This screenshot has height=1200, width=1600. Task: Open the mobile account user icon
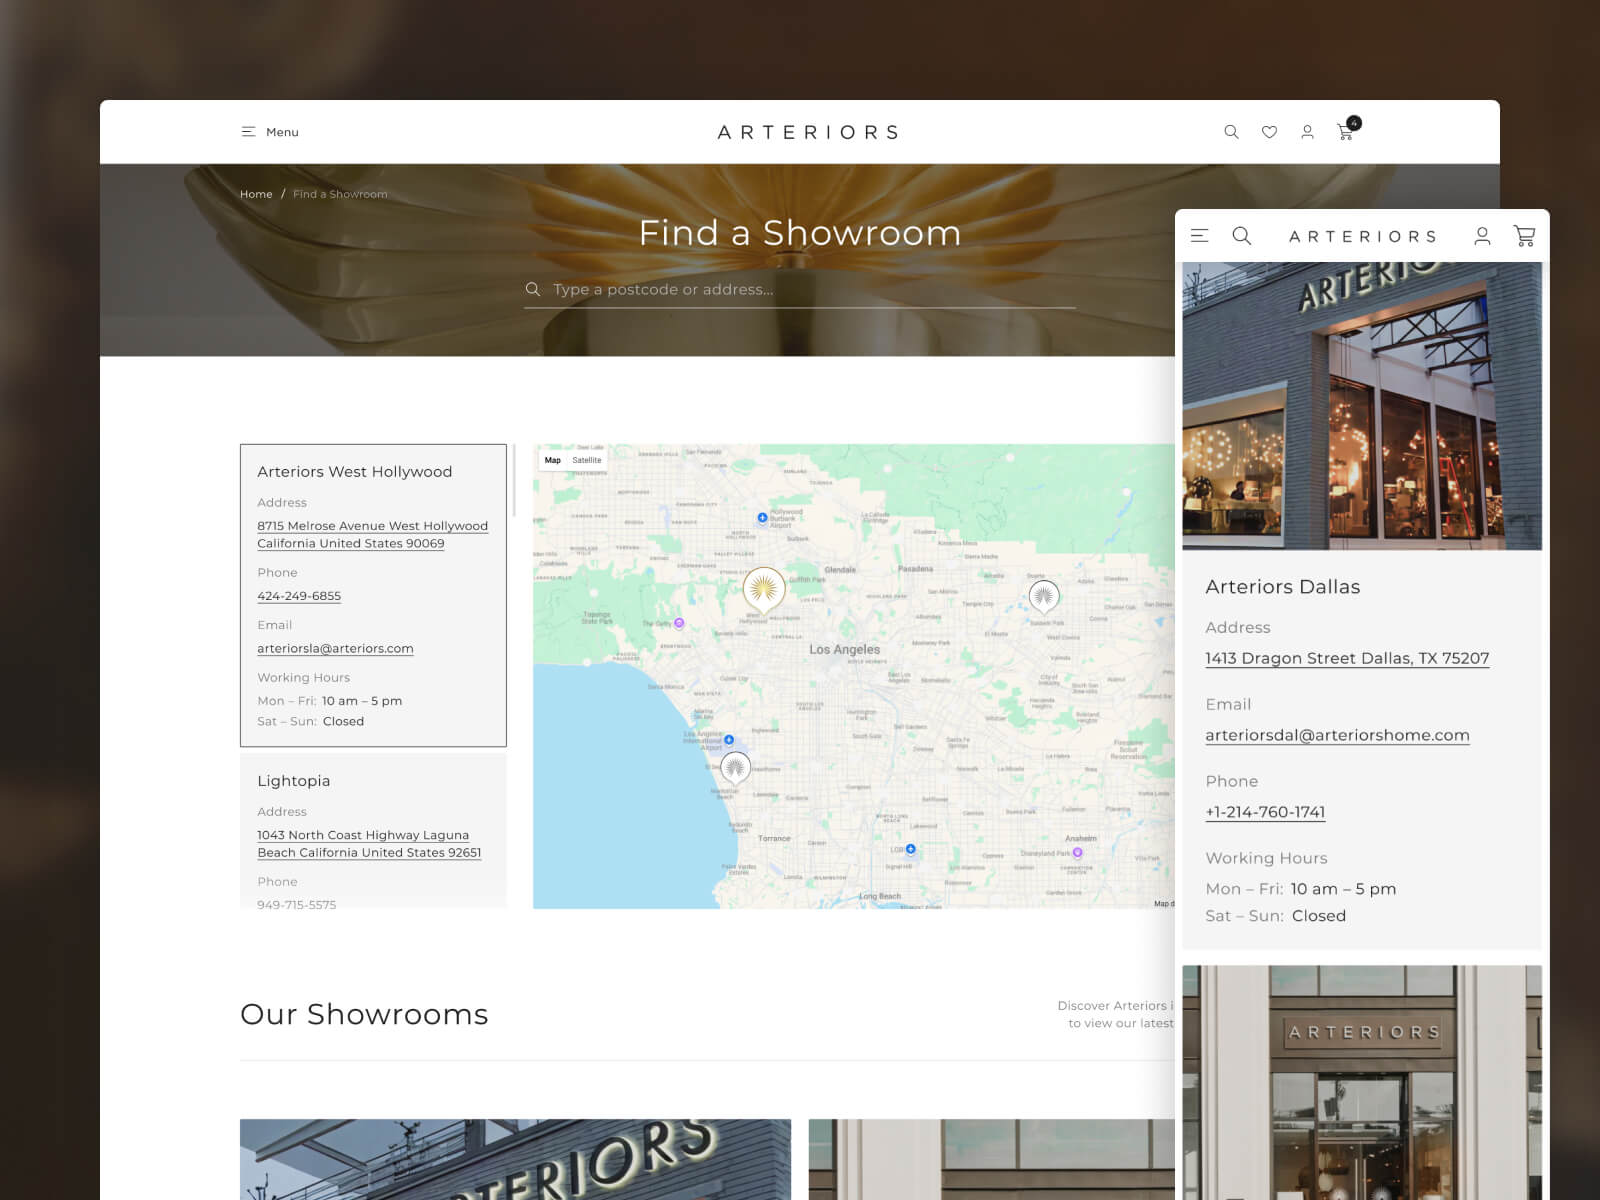(x=1482, y=236)
